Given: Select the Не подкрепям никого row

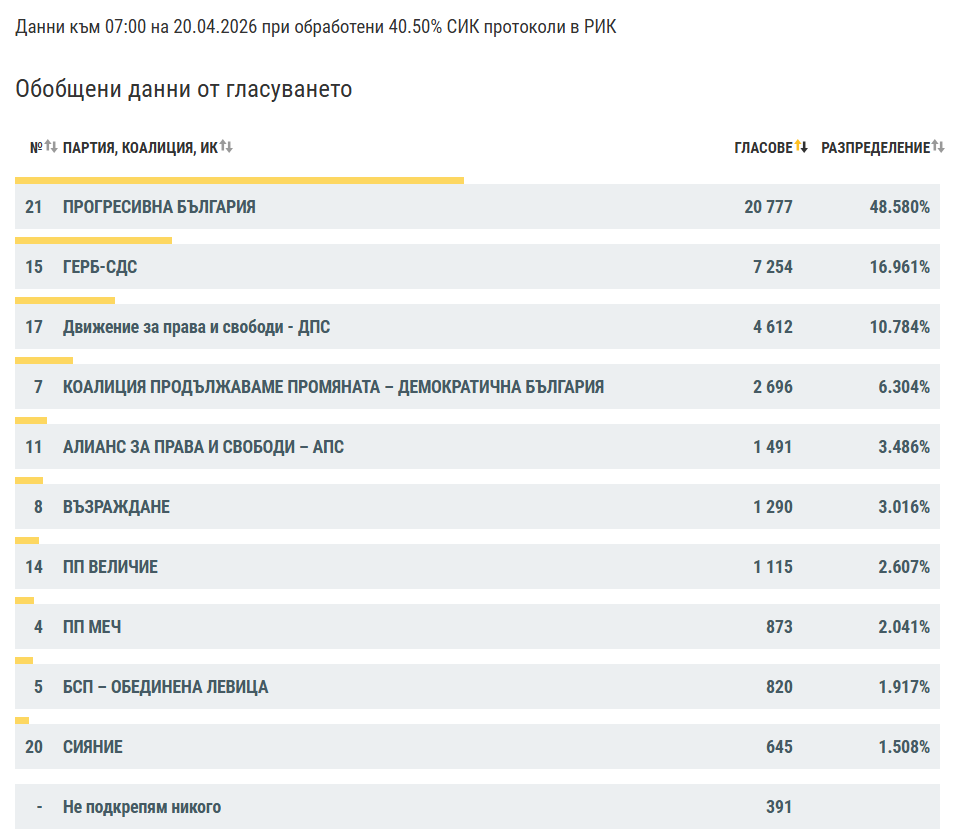Looking at the screenshot, I should [x=142, y=807].
